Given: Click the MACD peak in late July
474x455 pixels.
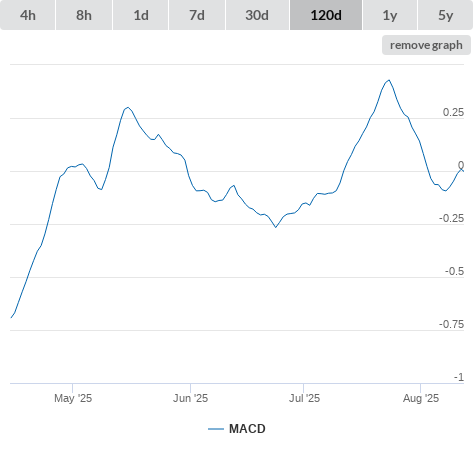Looking at the screenshot, I should click(389, 80).
